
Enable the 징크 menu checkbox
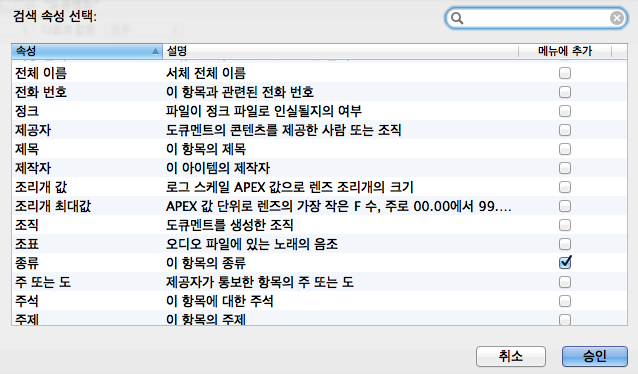pos(565,111)
